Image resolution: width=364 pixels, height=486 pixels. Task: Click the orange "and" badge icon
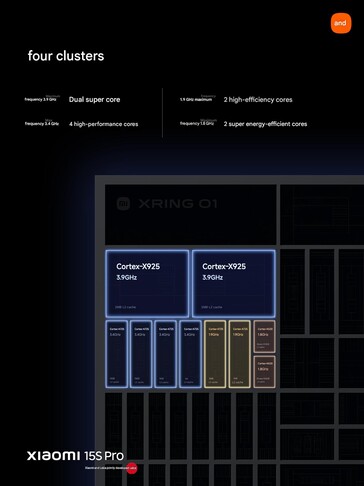point(341,23)
